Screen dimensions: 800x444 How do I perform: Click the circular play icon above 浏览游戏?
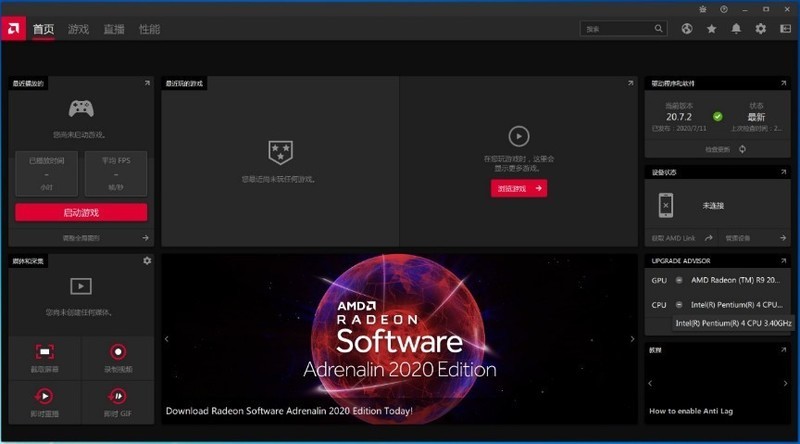pyautogui.click(x=519, y=136)
